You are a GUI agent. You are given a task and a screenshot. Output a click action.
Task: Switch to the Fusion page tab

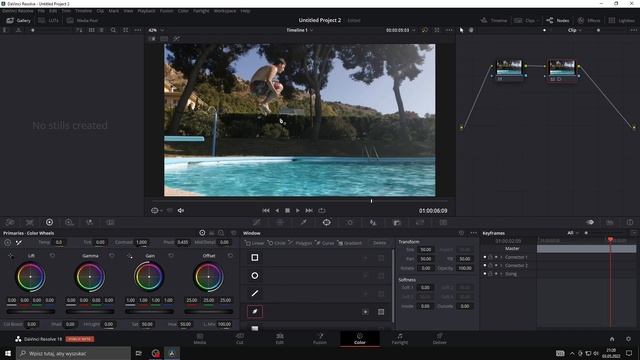click(x=320, y=338)
